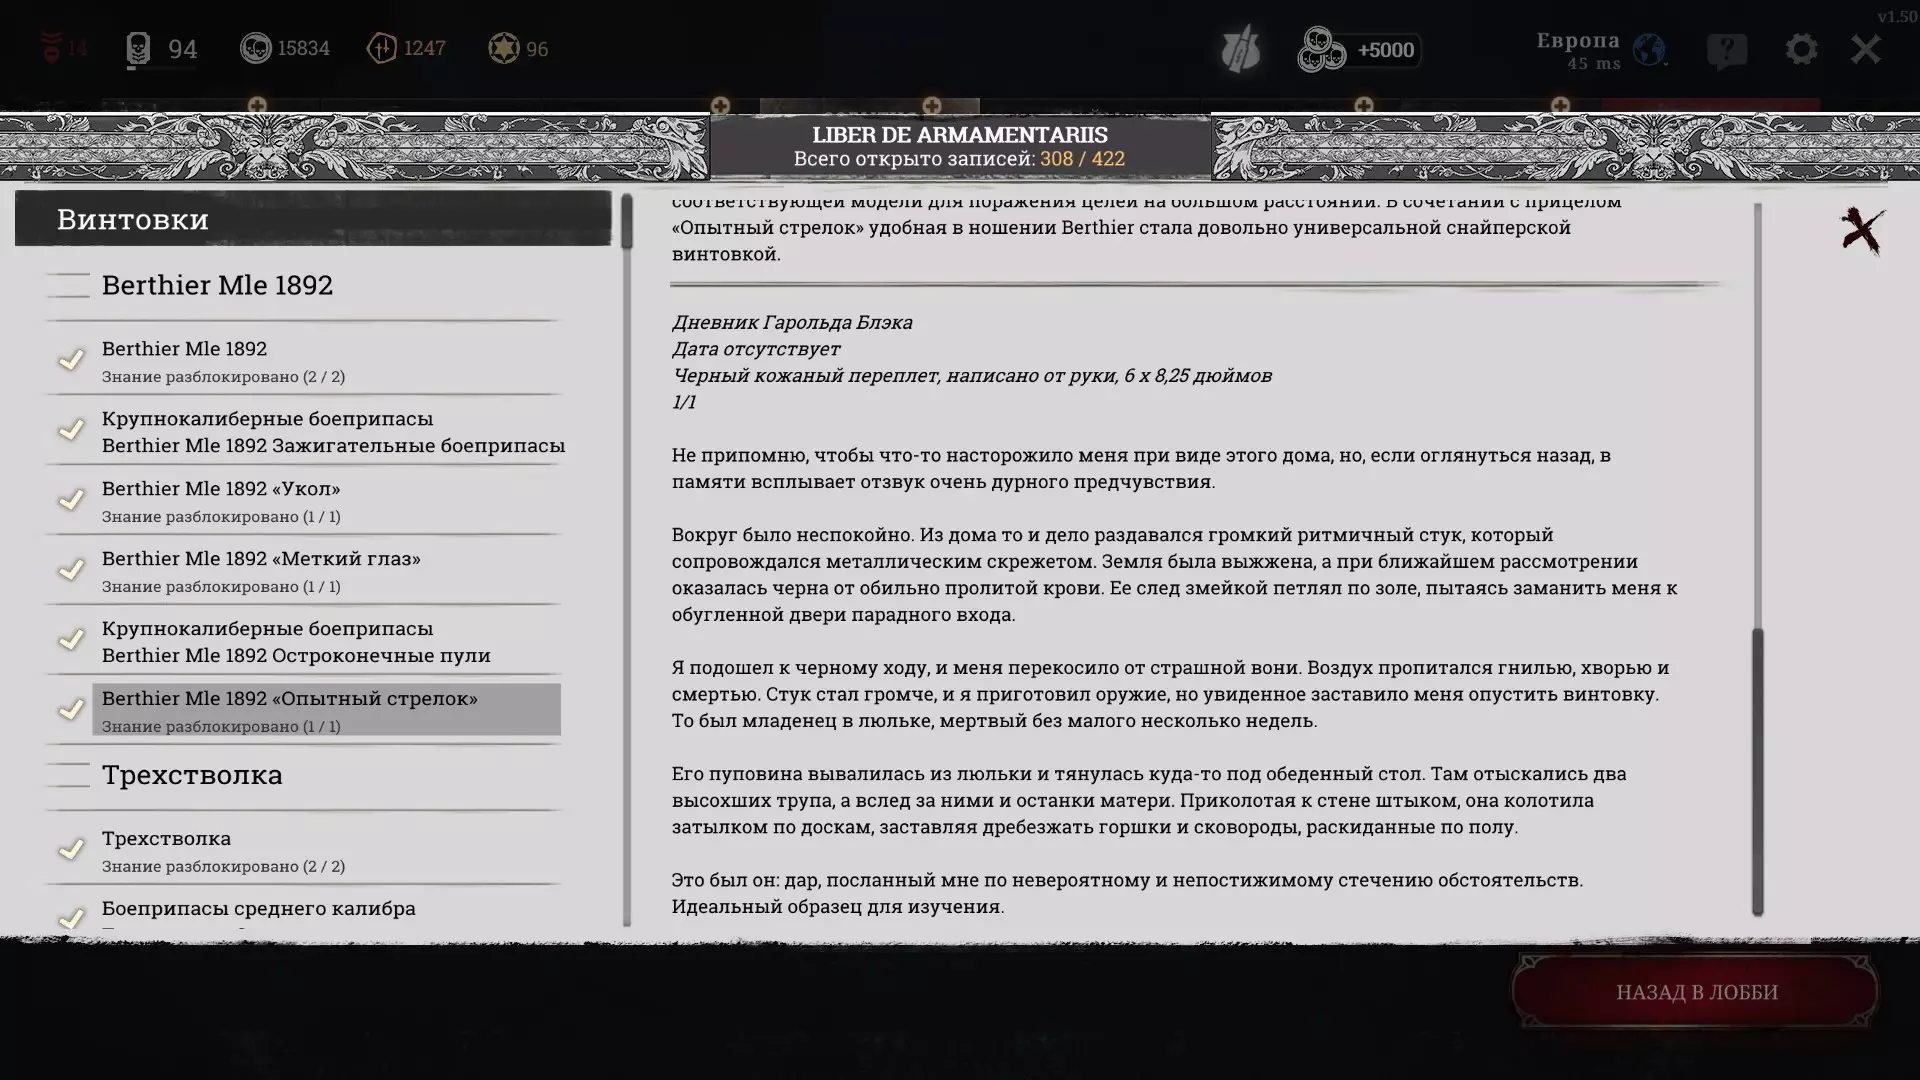Toggle checkmark beside Трехстволка knowledge entry
This screenshot has width=1920, height=1080.
(71, 850)
